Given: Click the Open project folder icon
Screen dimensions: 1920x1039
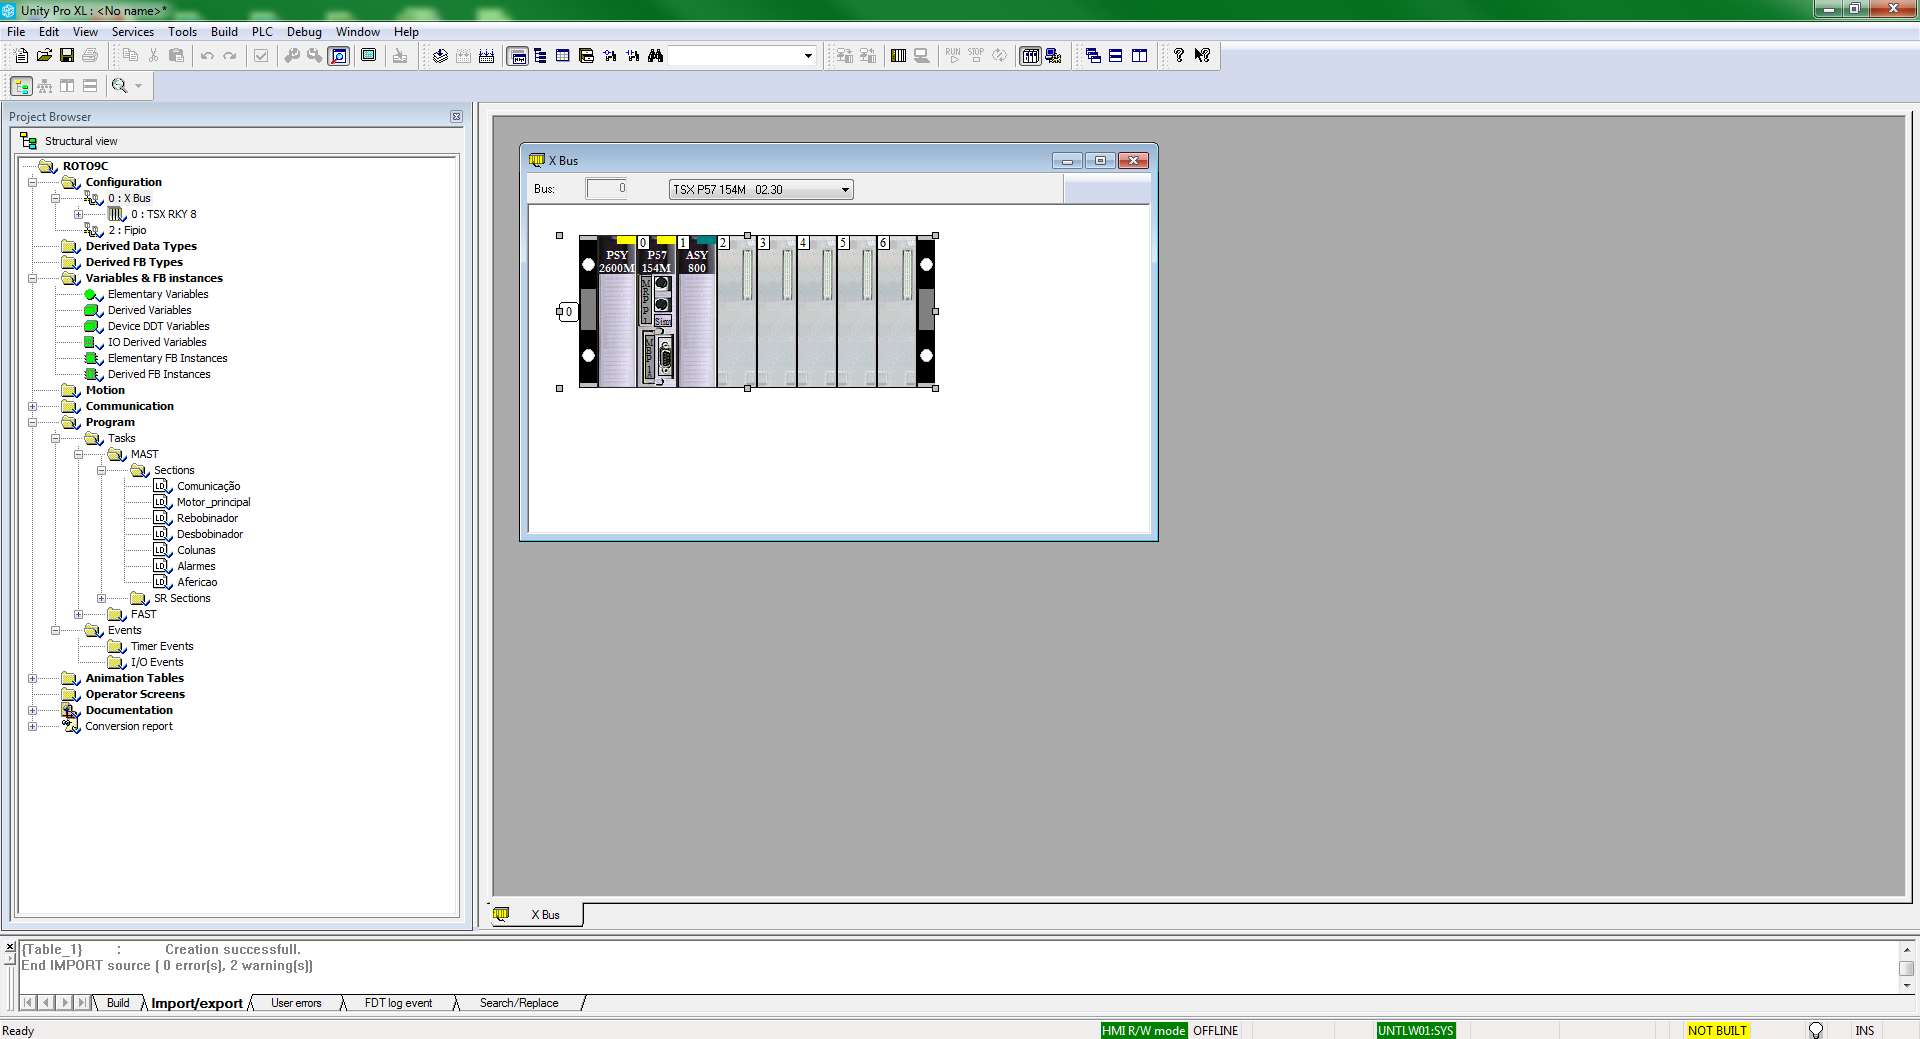Looking at the screenshot, I should [44, 56].
